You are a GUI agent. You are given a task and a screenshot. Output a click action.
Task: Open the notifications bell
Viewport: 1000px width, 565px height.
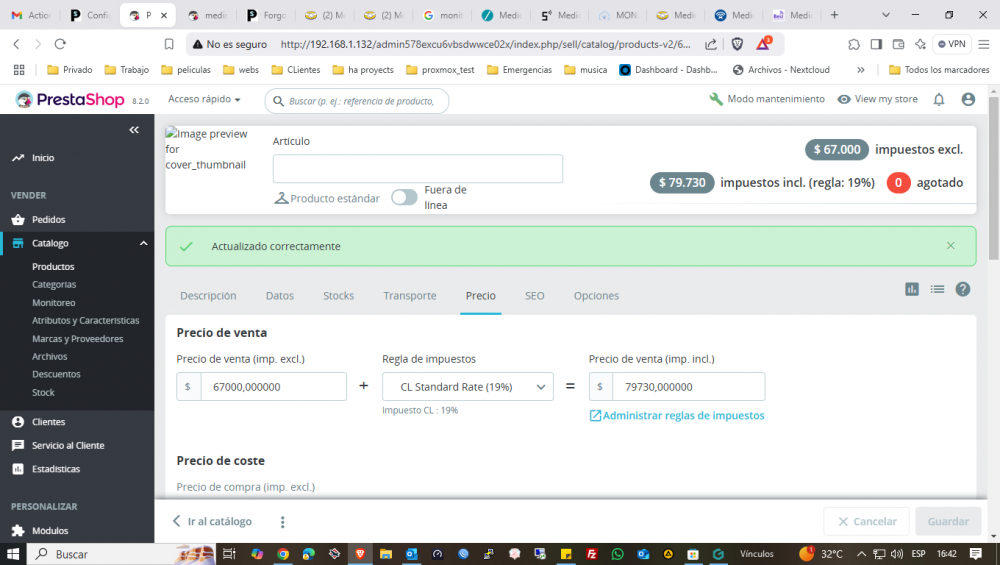(939, 99)
